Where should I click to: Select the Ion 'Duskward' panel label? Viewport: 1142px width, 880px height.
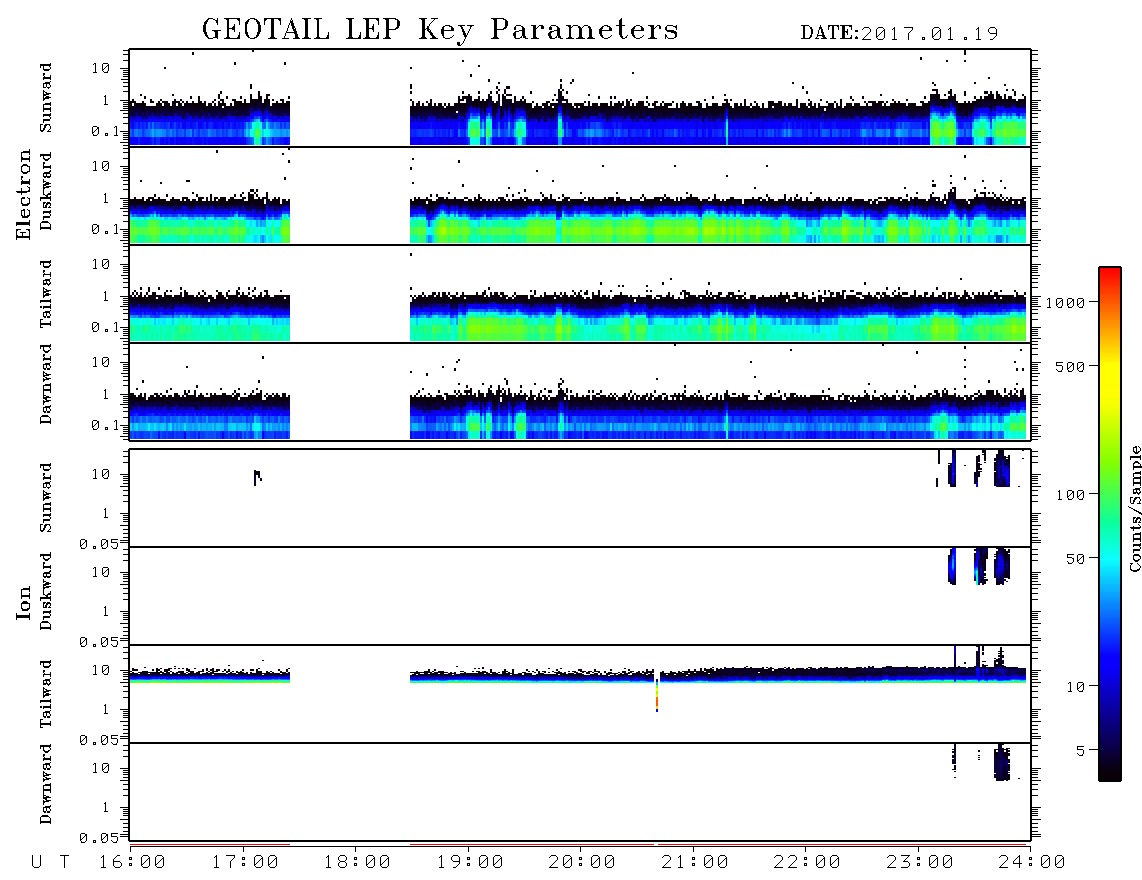coord(46,591)
